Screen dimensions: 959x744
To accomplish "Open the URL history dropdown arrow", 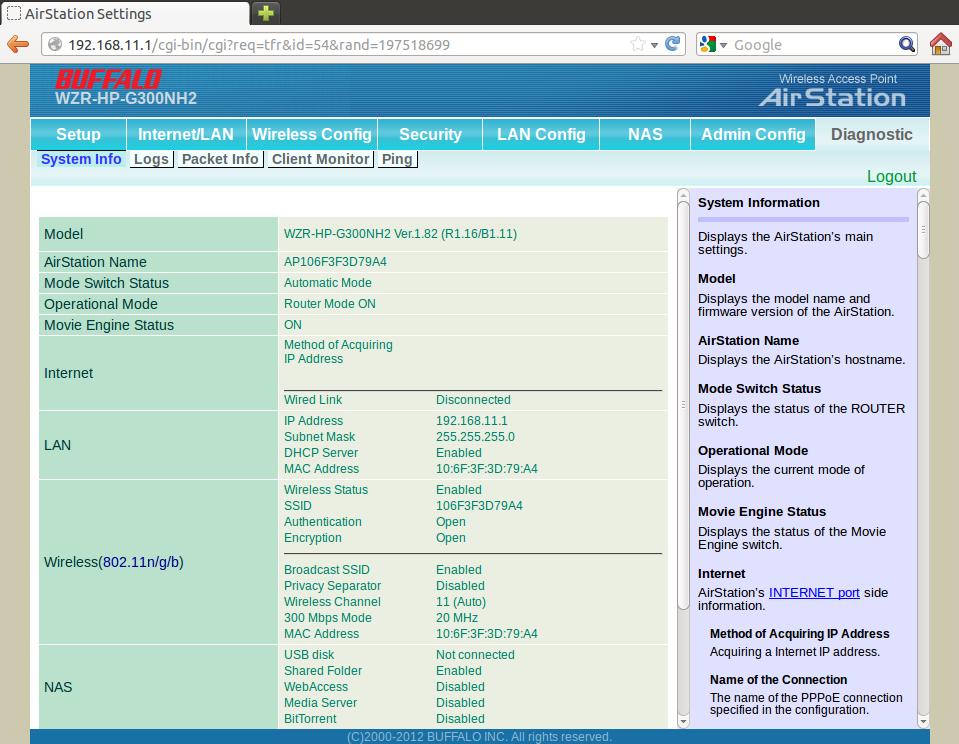I will click(654, 45).
